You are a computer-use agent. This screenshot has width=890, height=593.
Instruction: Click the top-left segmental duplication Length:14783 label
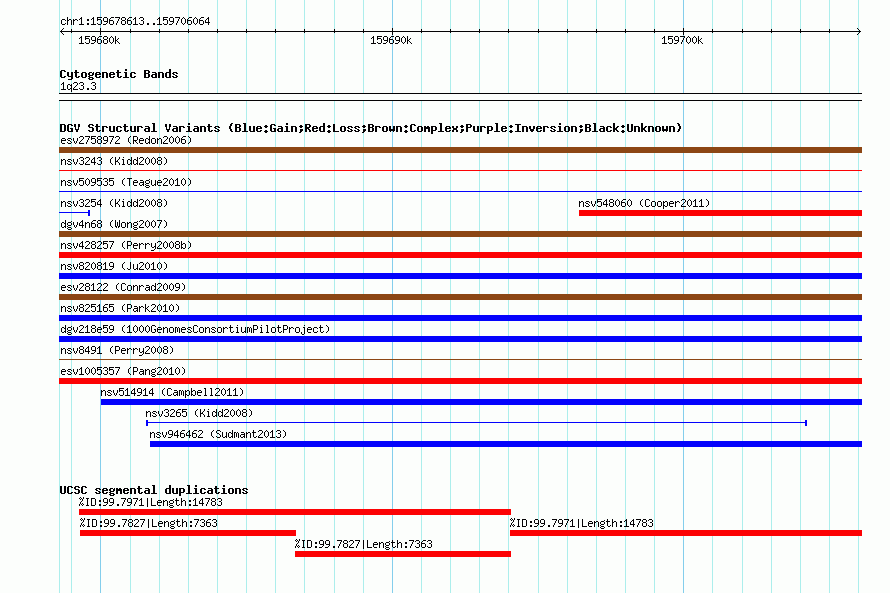point(150,502)
